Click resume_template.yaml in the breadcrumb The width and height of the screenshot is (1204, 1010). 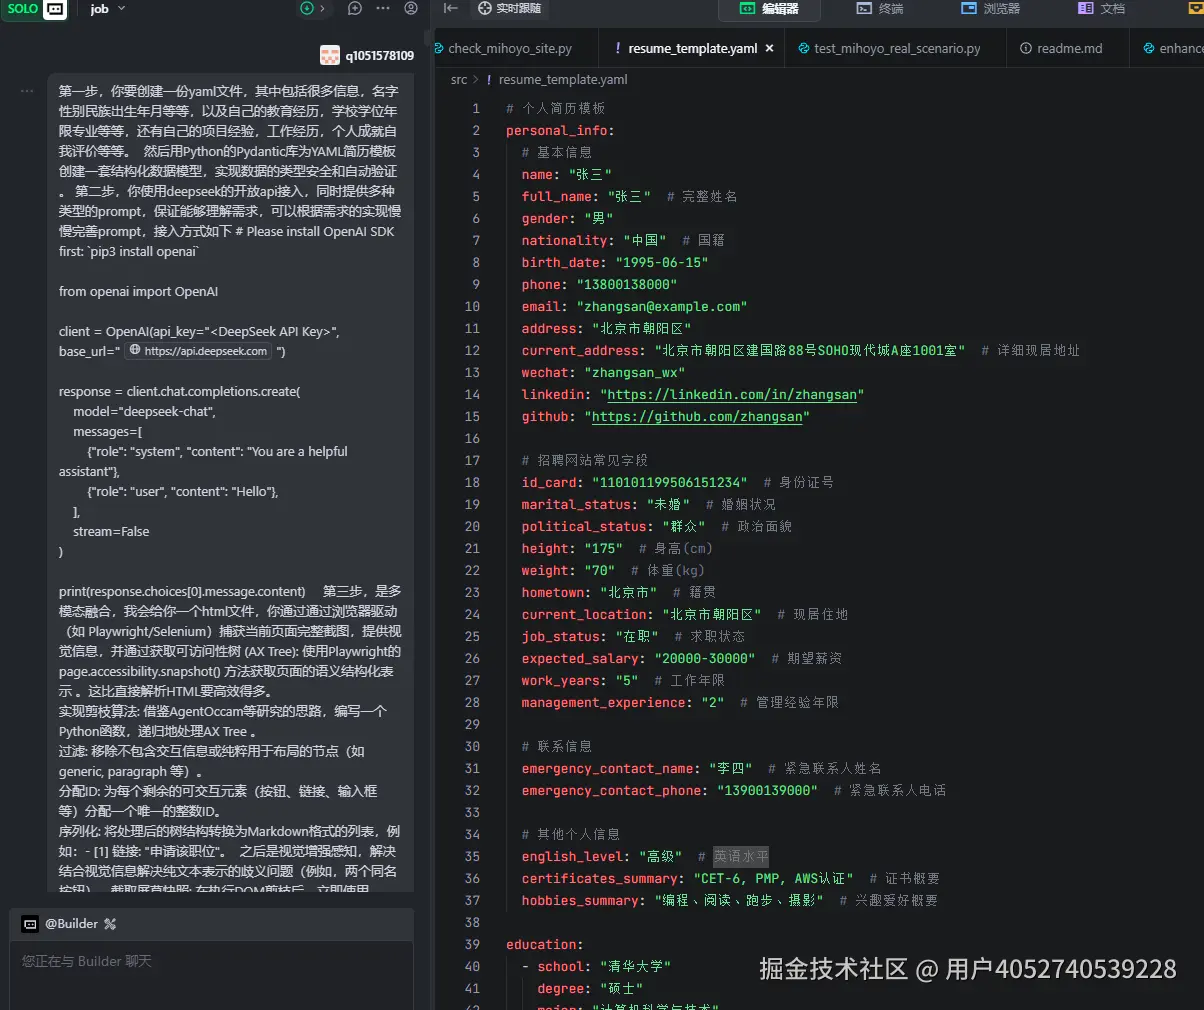click(563, 80)
